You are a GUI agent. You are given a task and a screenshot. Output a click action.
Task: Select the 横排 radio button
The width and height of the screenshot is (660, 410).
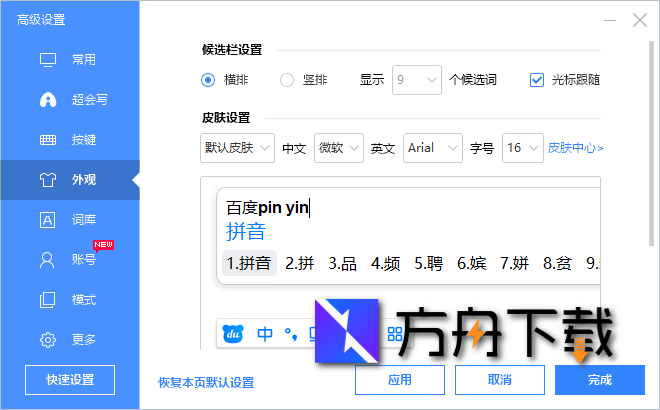click(208, 80)
